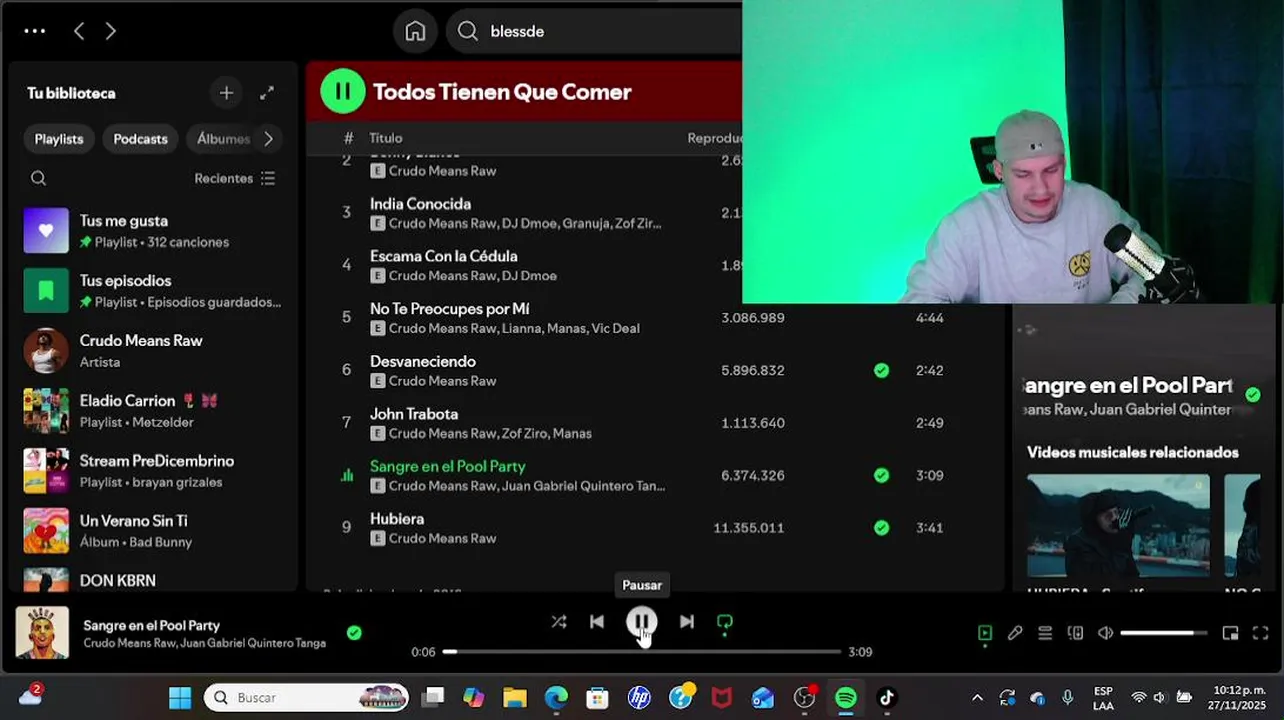Play the track Desvaneciendo
Screen dimensions: 1284x720
coord(422,361)
